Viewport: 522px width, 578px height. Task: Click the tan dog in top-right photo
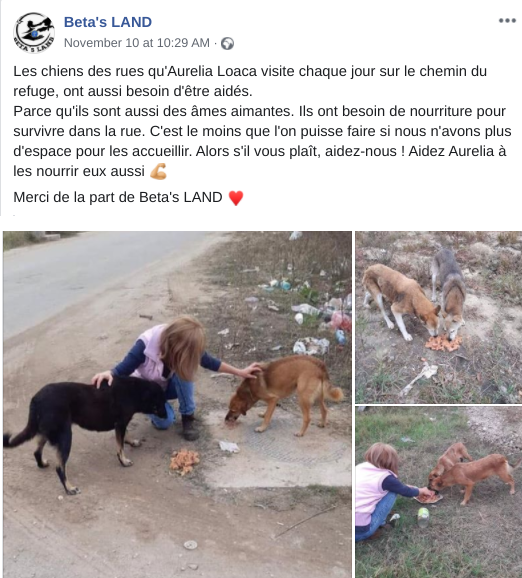click(401, 300)
